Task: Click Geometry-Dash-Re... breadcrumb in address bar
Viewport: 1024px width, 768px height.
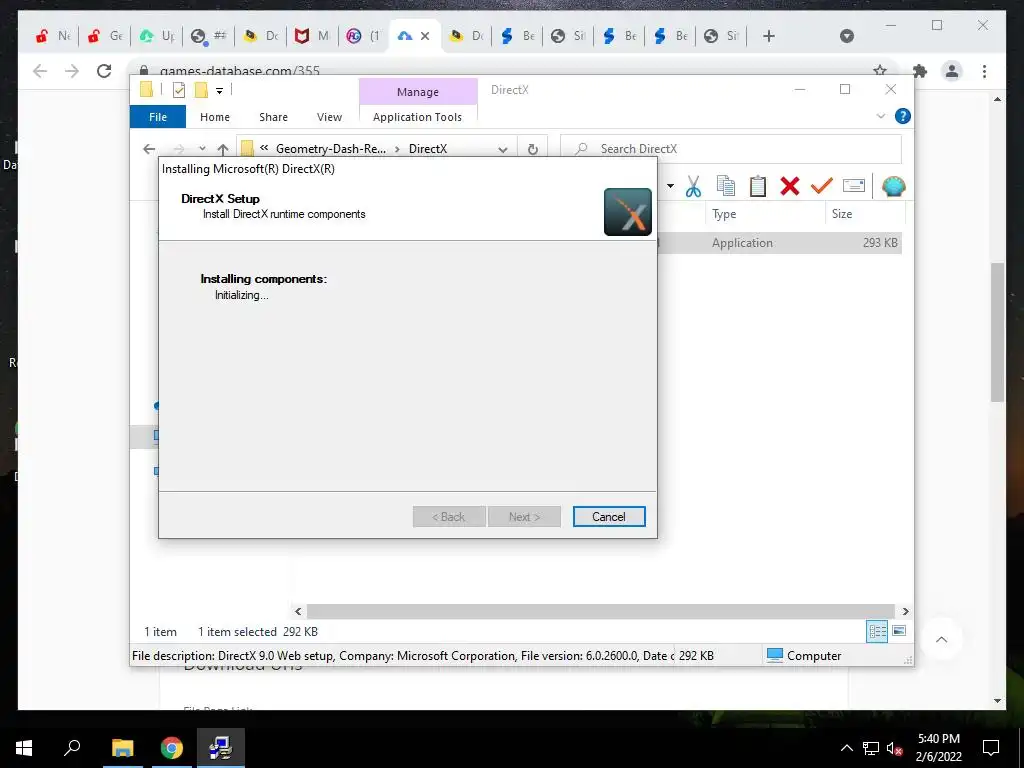Action: tap(330, 149)
